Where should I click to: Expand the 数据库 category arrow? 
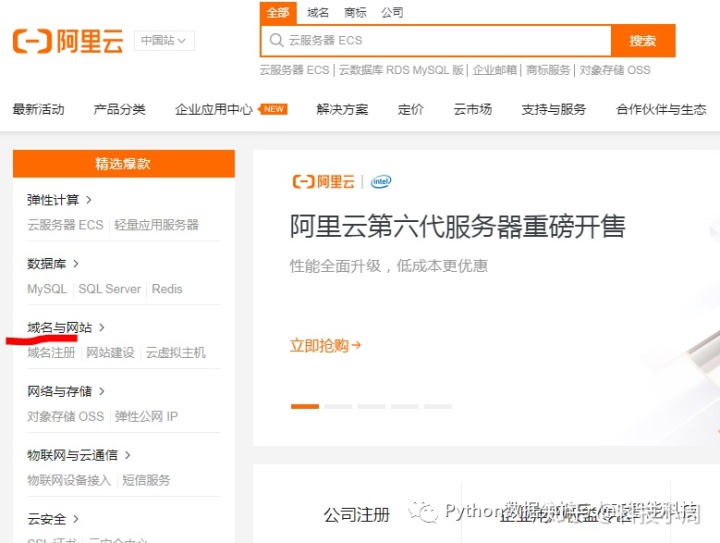[76, 263]
